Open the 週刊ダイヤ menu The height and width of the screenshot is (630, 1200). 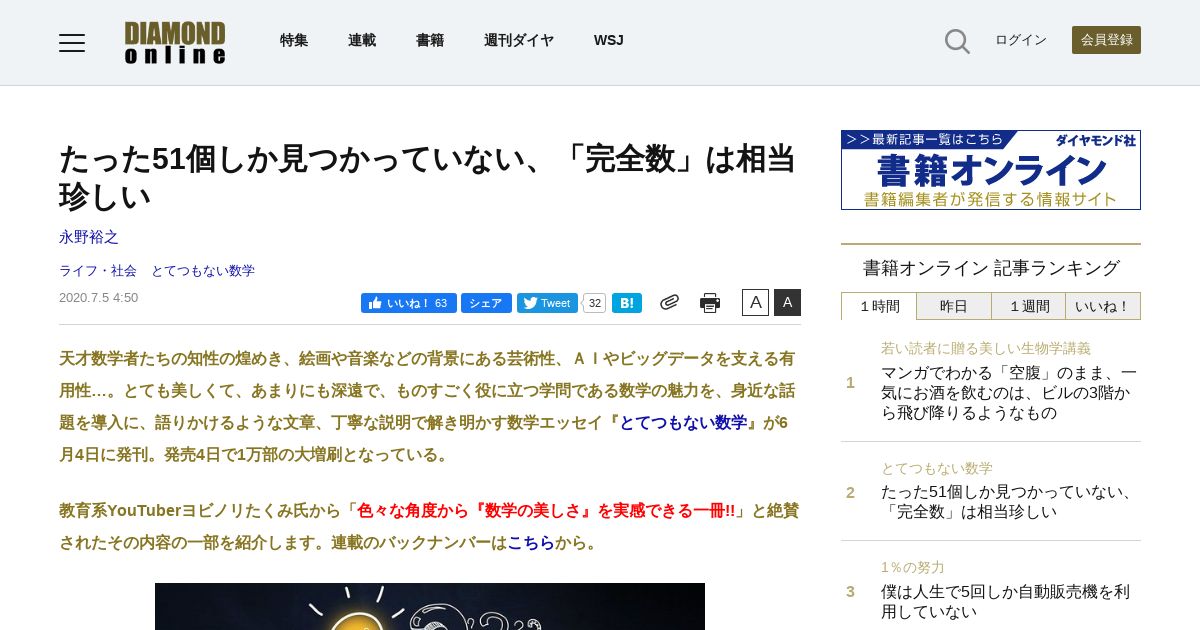519,40
